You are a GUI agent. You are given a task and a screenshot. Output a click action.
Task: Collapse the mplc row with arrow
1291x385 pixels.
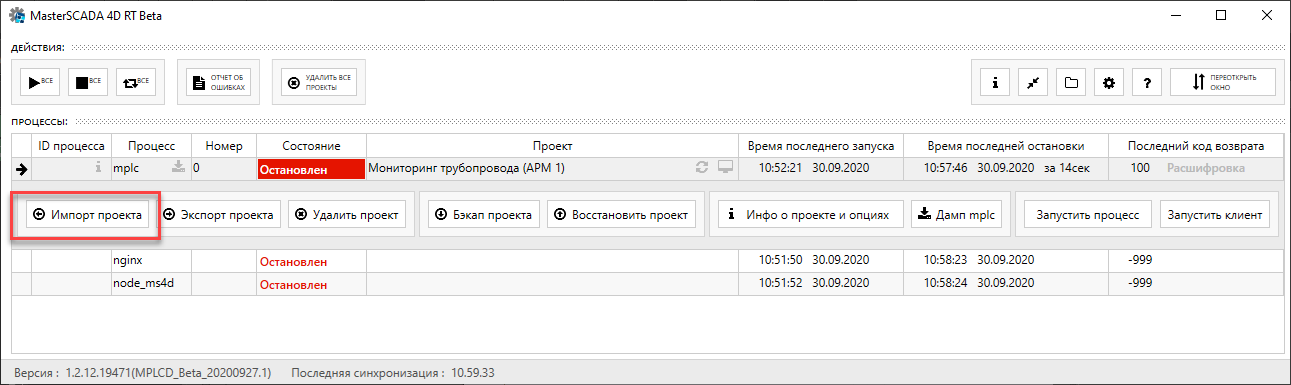click(x=22, y=169)
